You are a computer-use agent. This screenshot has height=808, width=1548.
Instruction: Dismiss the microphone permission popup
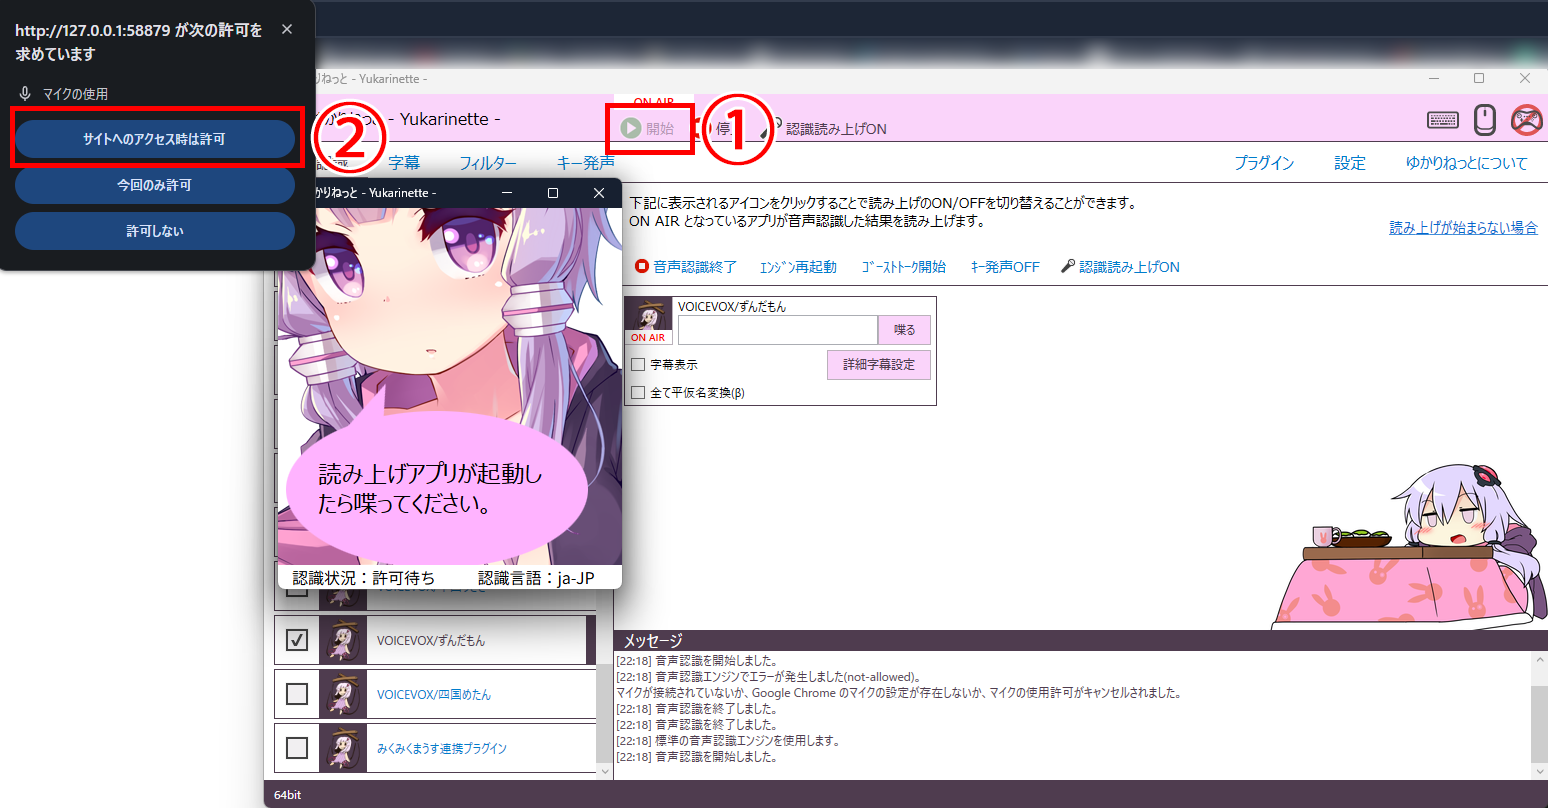tap(287, 30)
